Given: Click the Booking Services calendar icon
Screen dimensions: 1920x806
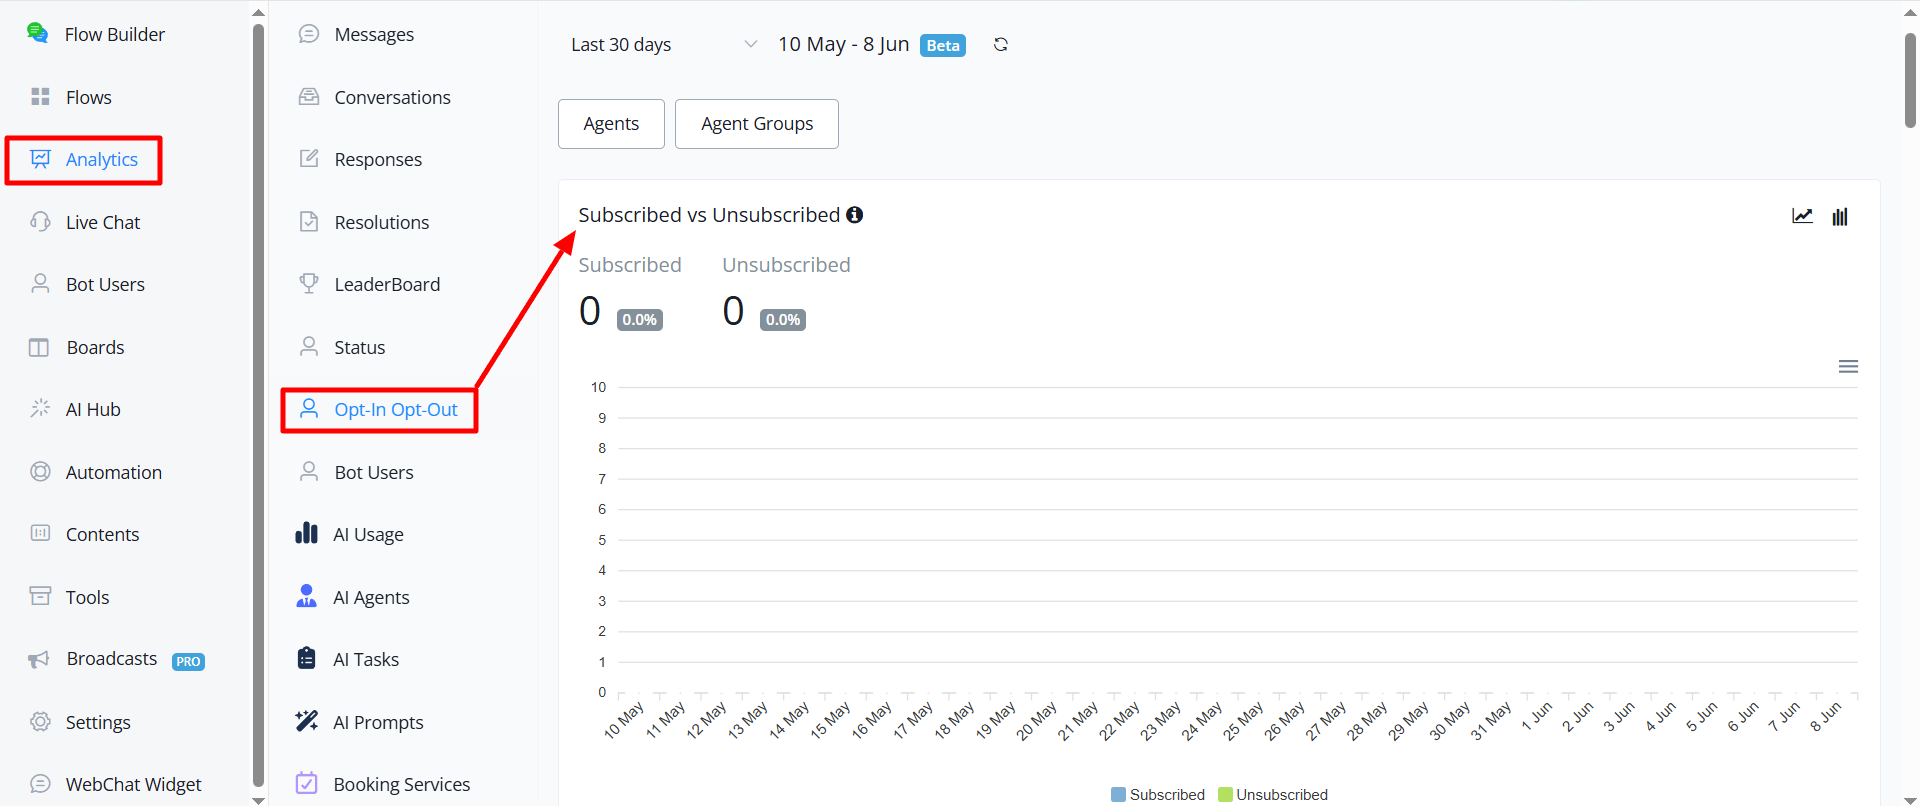Looking at the screenshot, I should (306, 783).
